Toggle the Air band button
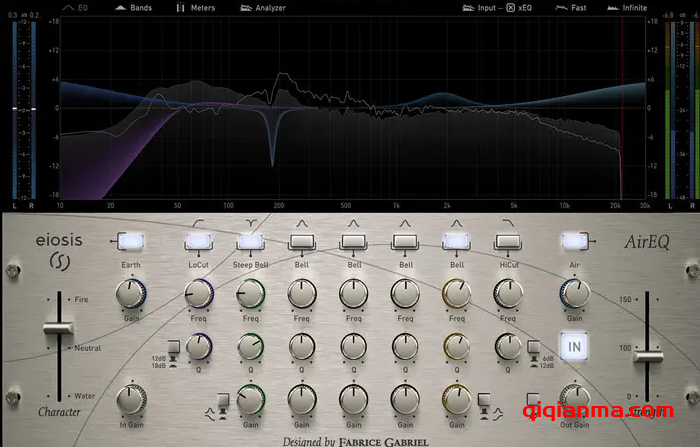The height and width of the screenshot is (447, 700). (575, 241)
